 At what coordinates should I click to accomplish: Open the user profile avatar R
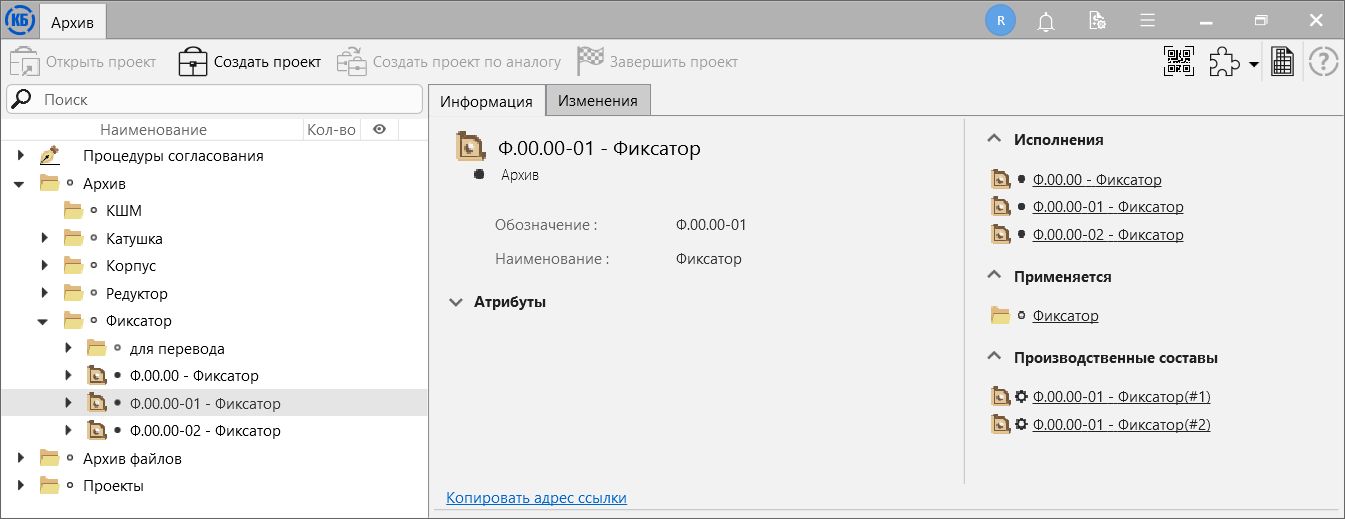[x=1000, y=20]
